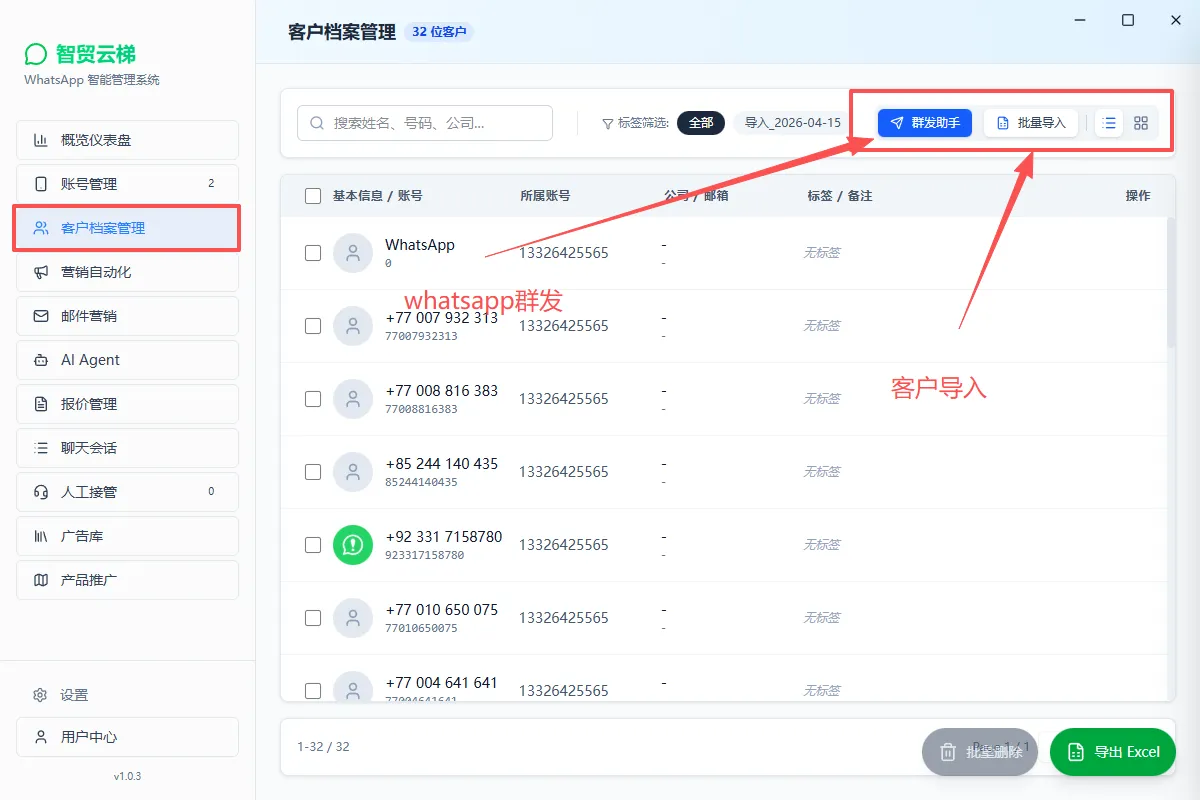Open 产品推广 section
The width and height of the screenshot is (1200, 800).
click(x=127, y=580)
